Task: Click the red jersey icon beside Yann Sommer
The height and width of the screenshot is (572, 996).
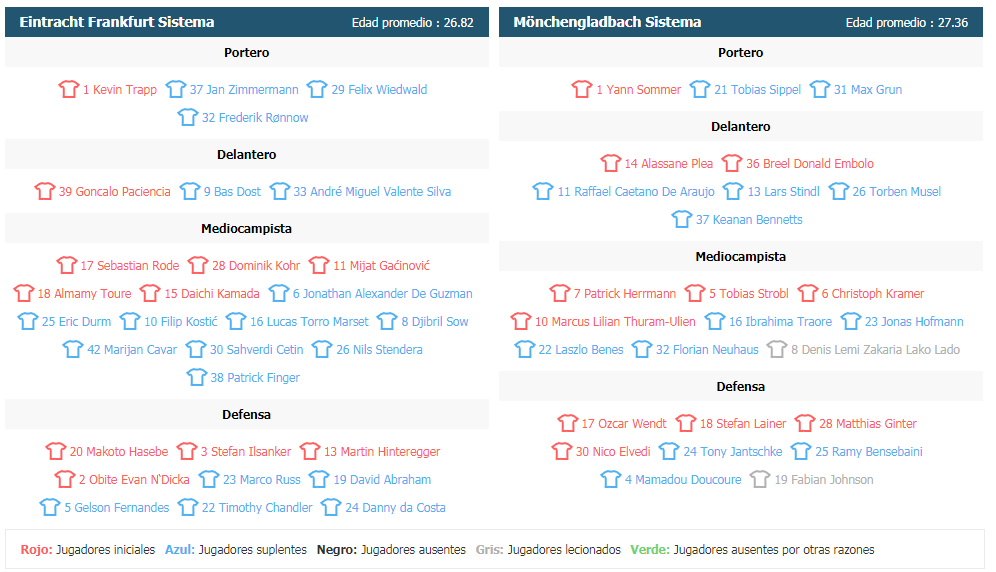Action: tap(581, 89)
